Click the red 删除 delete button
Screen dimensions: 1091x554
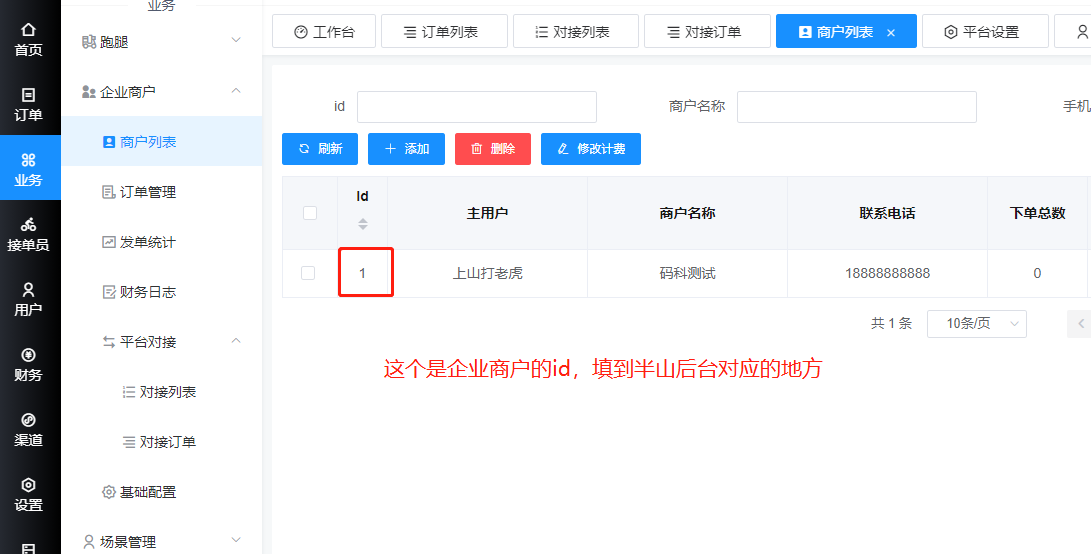coord(493,149)
